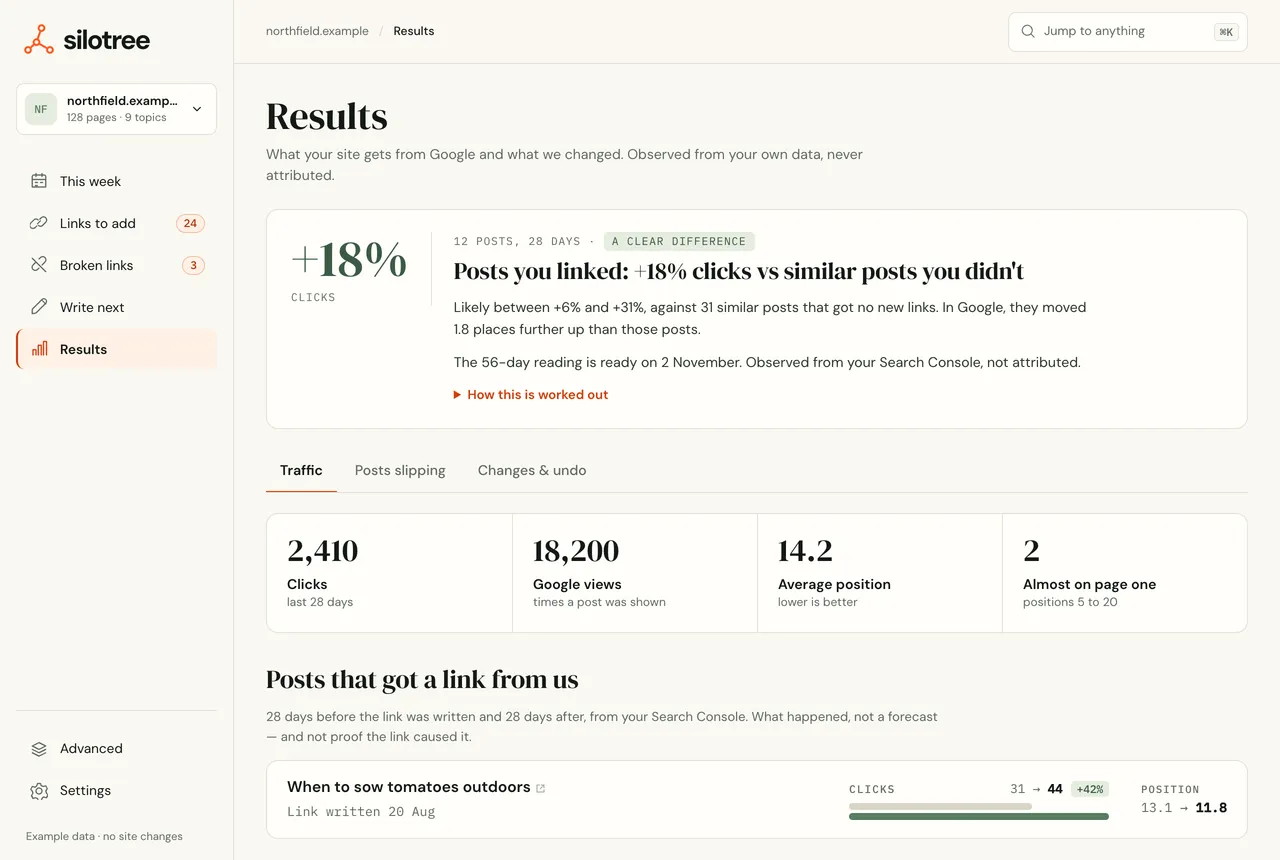
Task: Click the Broken links icon
Action: (x=39, y=265)
